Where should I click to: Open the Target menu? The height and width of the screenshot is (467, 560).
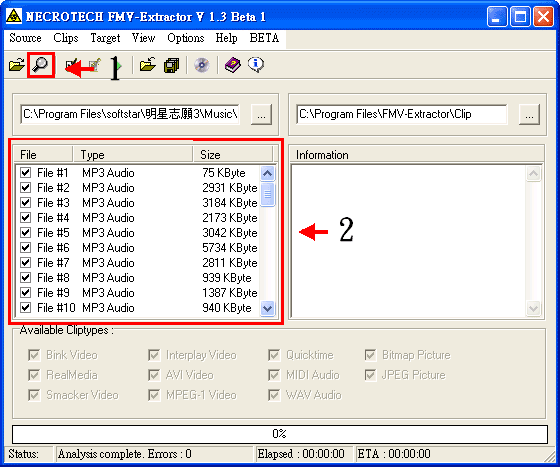105,38
